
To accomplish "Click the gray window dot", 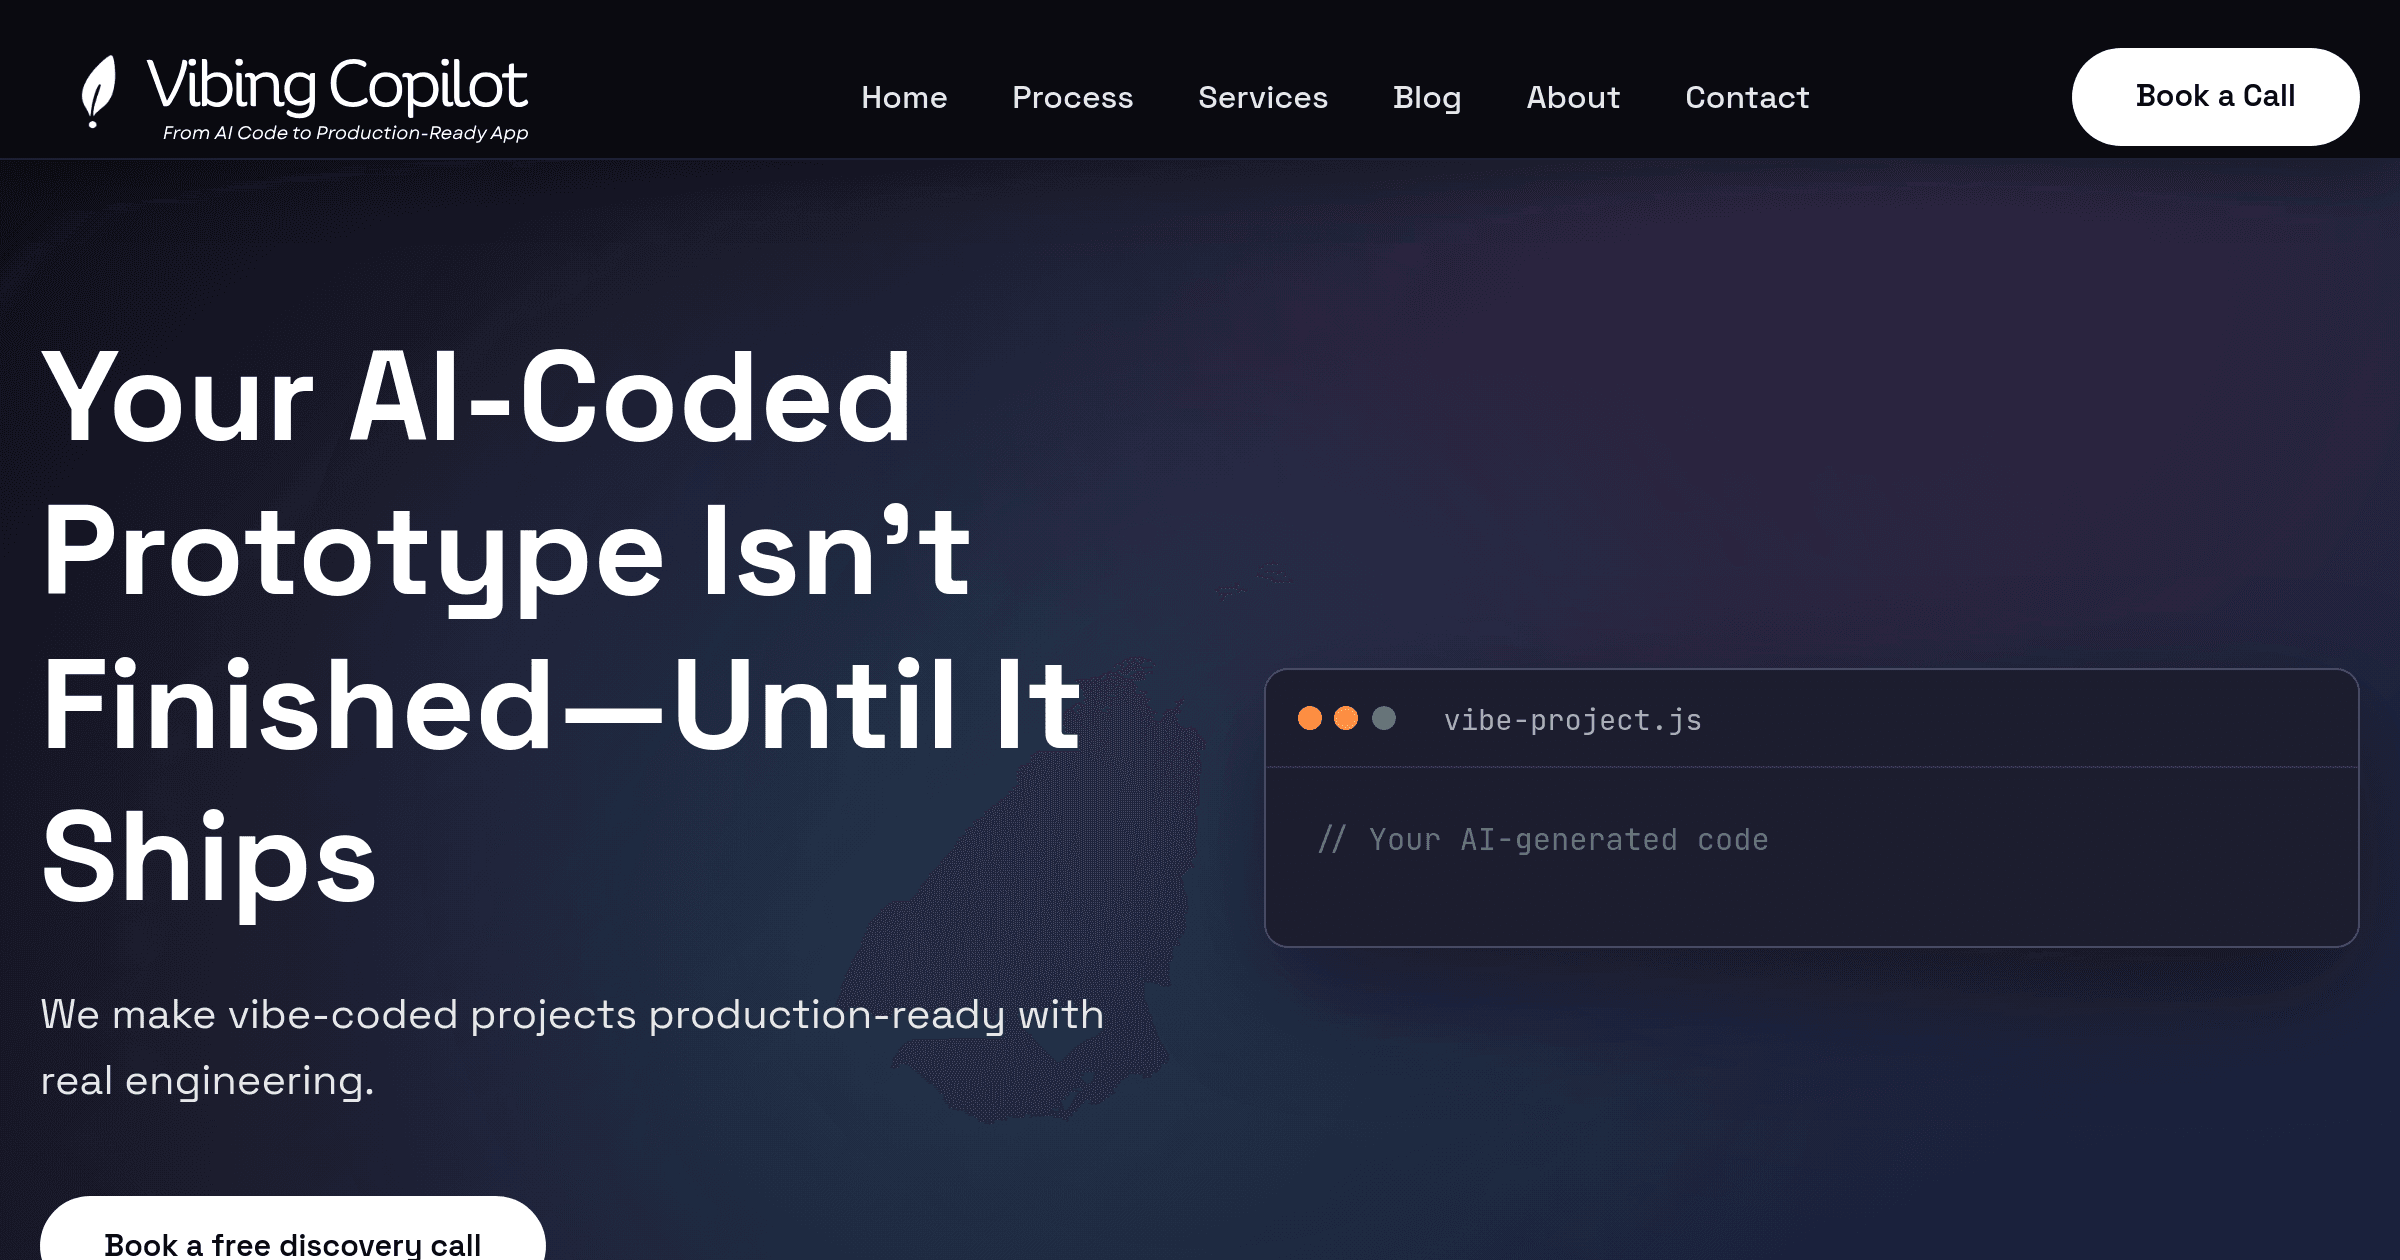I will (x=1384, y=718).
